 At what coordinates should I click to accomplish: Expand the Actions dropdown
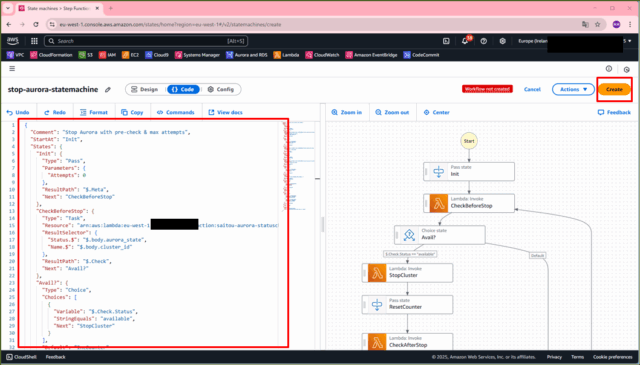coord(573,89)
